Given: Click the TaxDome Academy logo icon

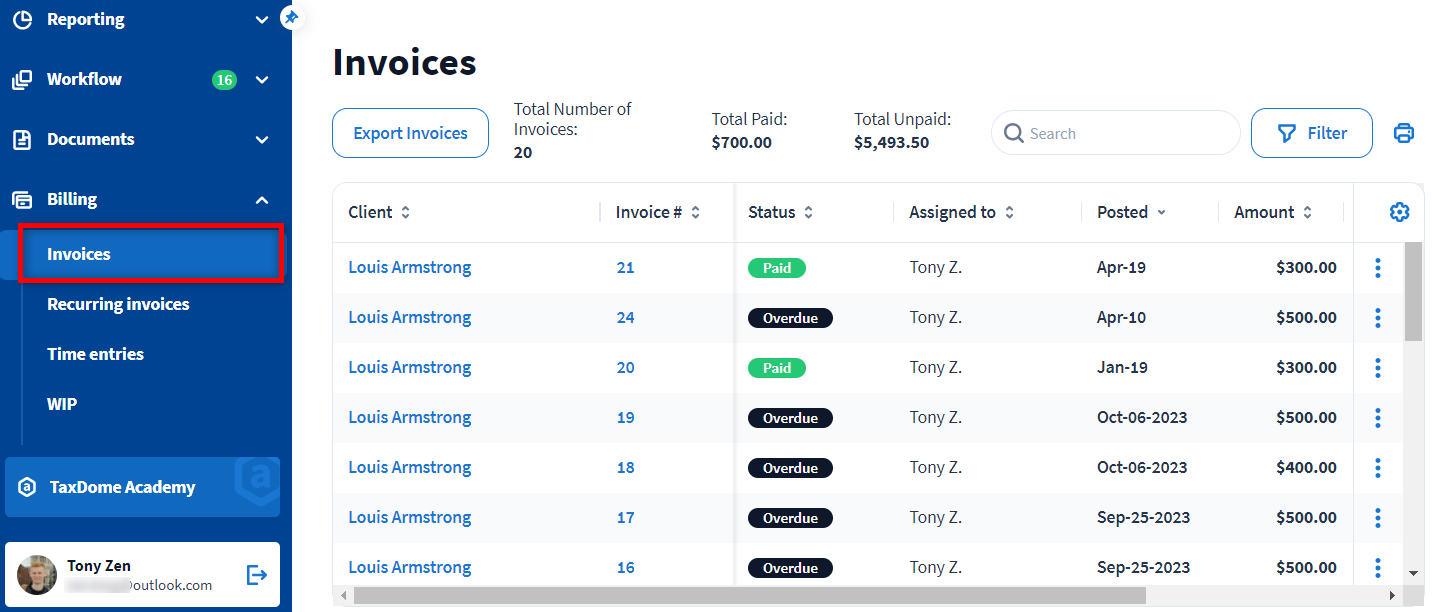Looking at the screenshot, I should point(28,488).
